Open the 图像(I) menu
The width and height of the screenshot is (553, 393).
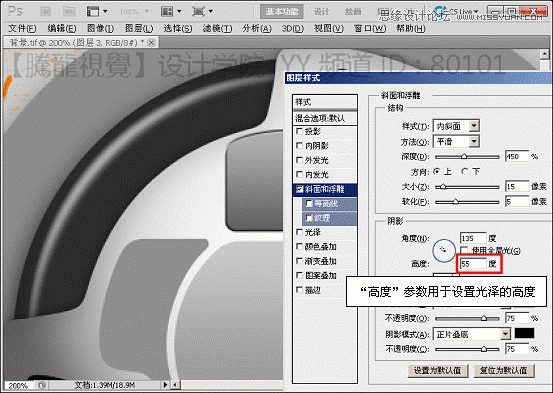(x=101, y=28)
